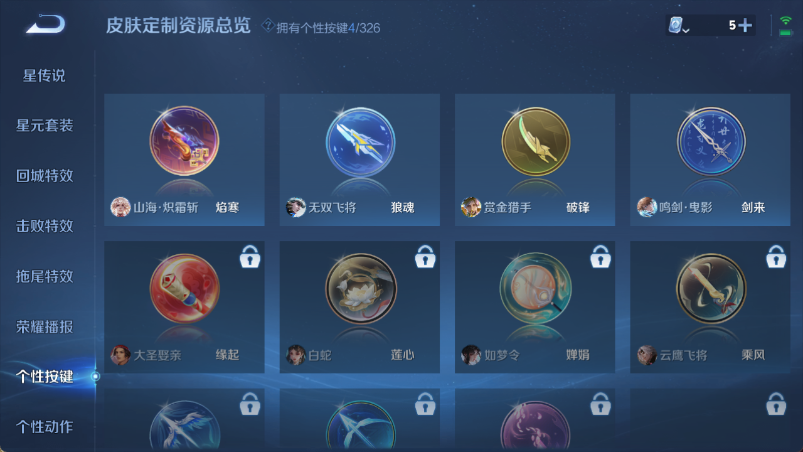
Task: Click the 山海·炽霜斩 hero avatar
Action: [x=120, y=207]
